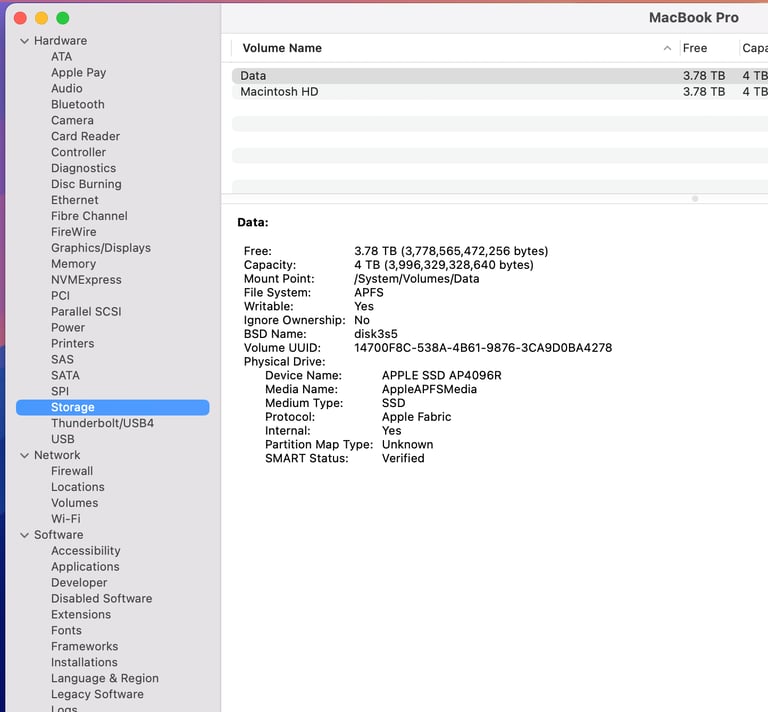Screen dimensions: 768x712
Task: Open Accessibility under Software
Action: 85,551
